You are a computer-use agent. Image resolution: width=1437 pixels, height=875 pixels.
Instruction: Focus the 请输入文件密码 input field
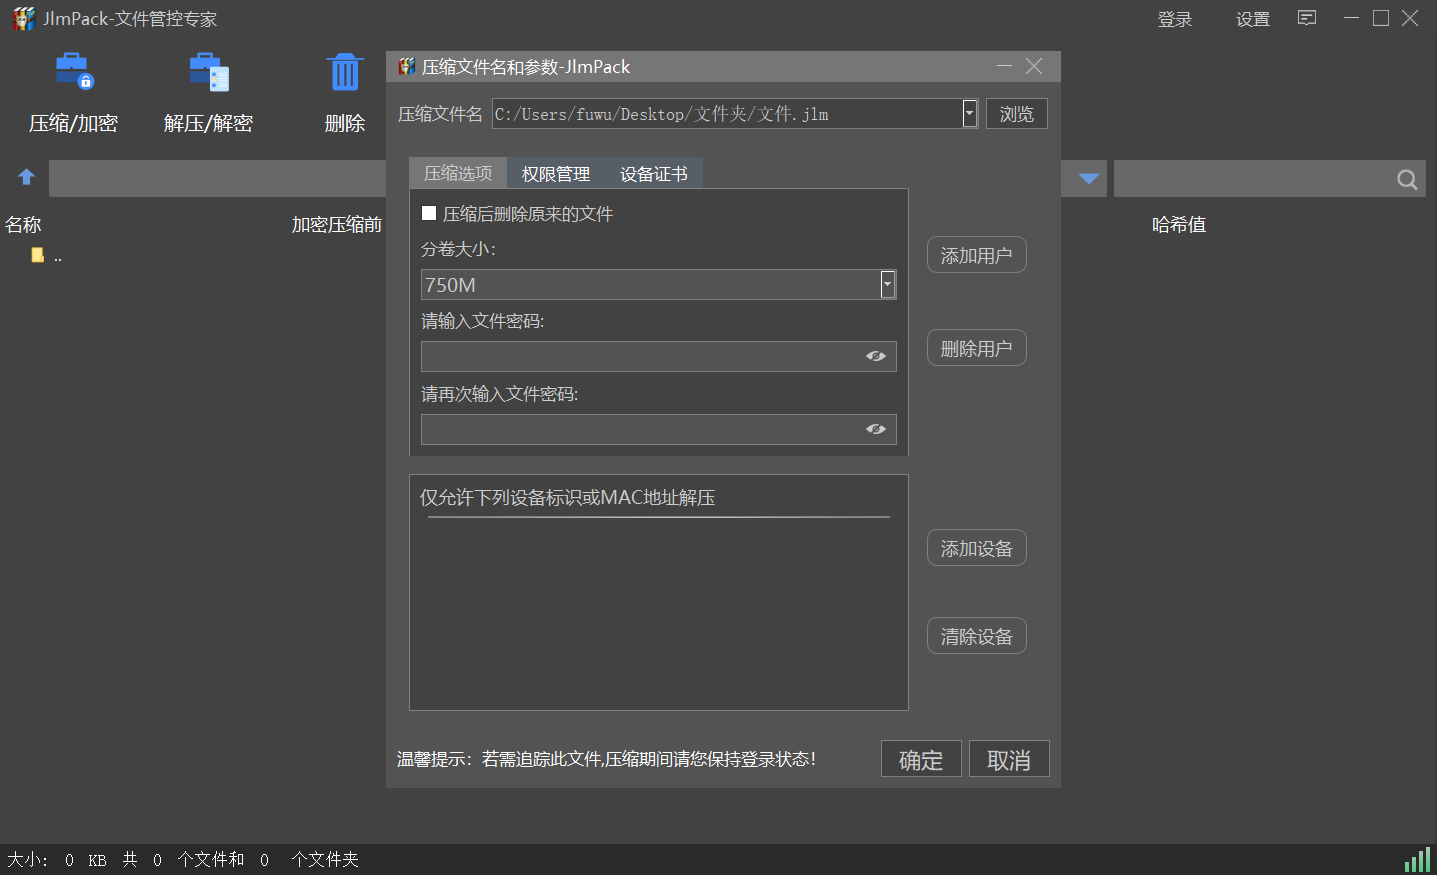pos(659,356)
